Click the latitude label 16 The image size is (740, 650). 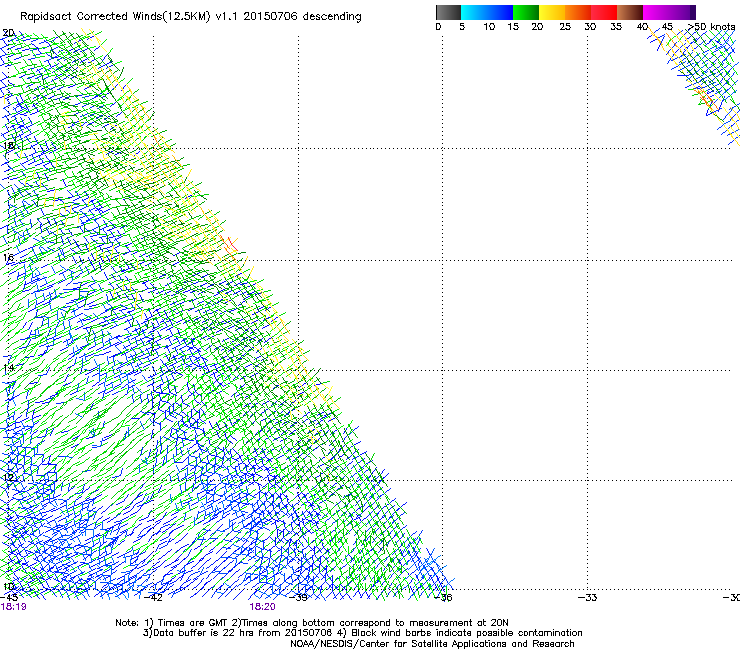9,258
